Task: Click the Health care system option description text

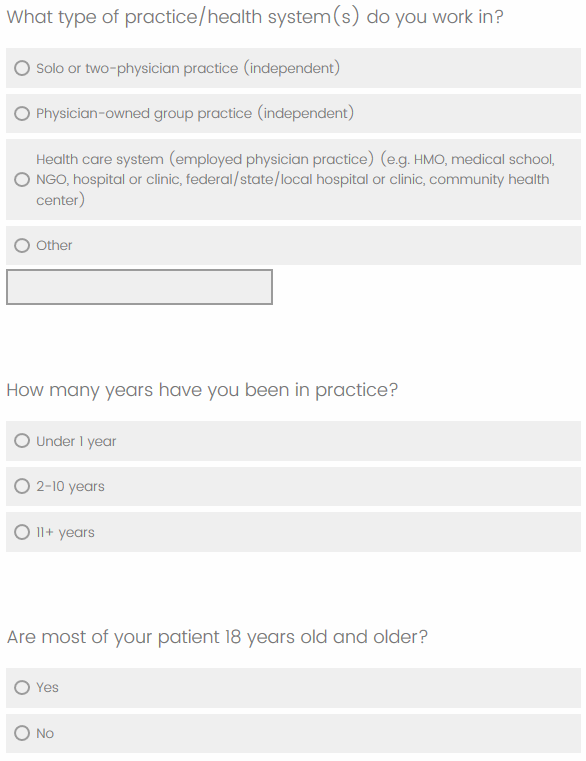Action: pyautogui.click(x=295, y=180)
